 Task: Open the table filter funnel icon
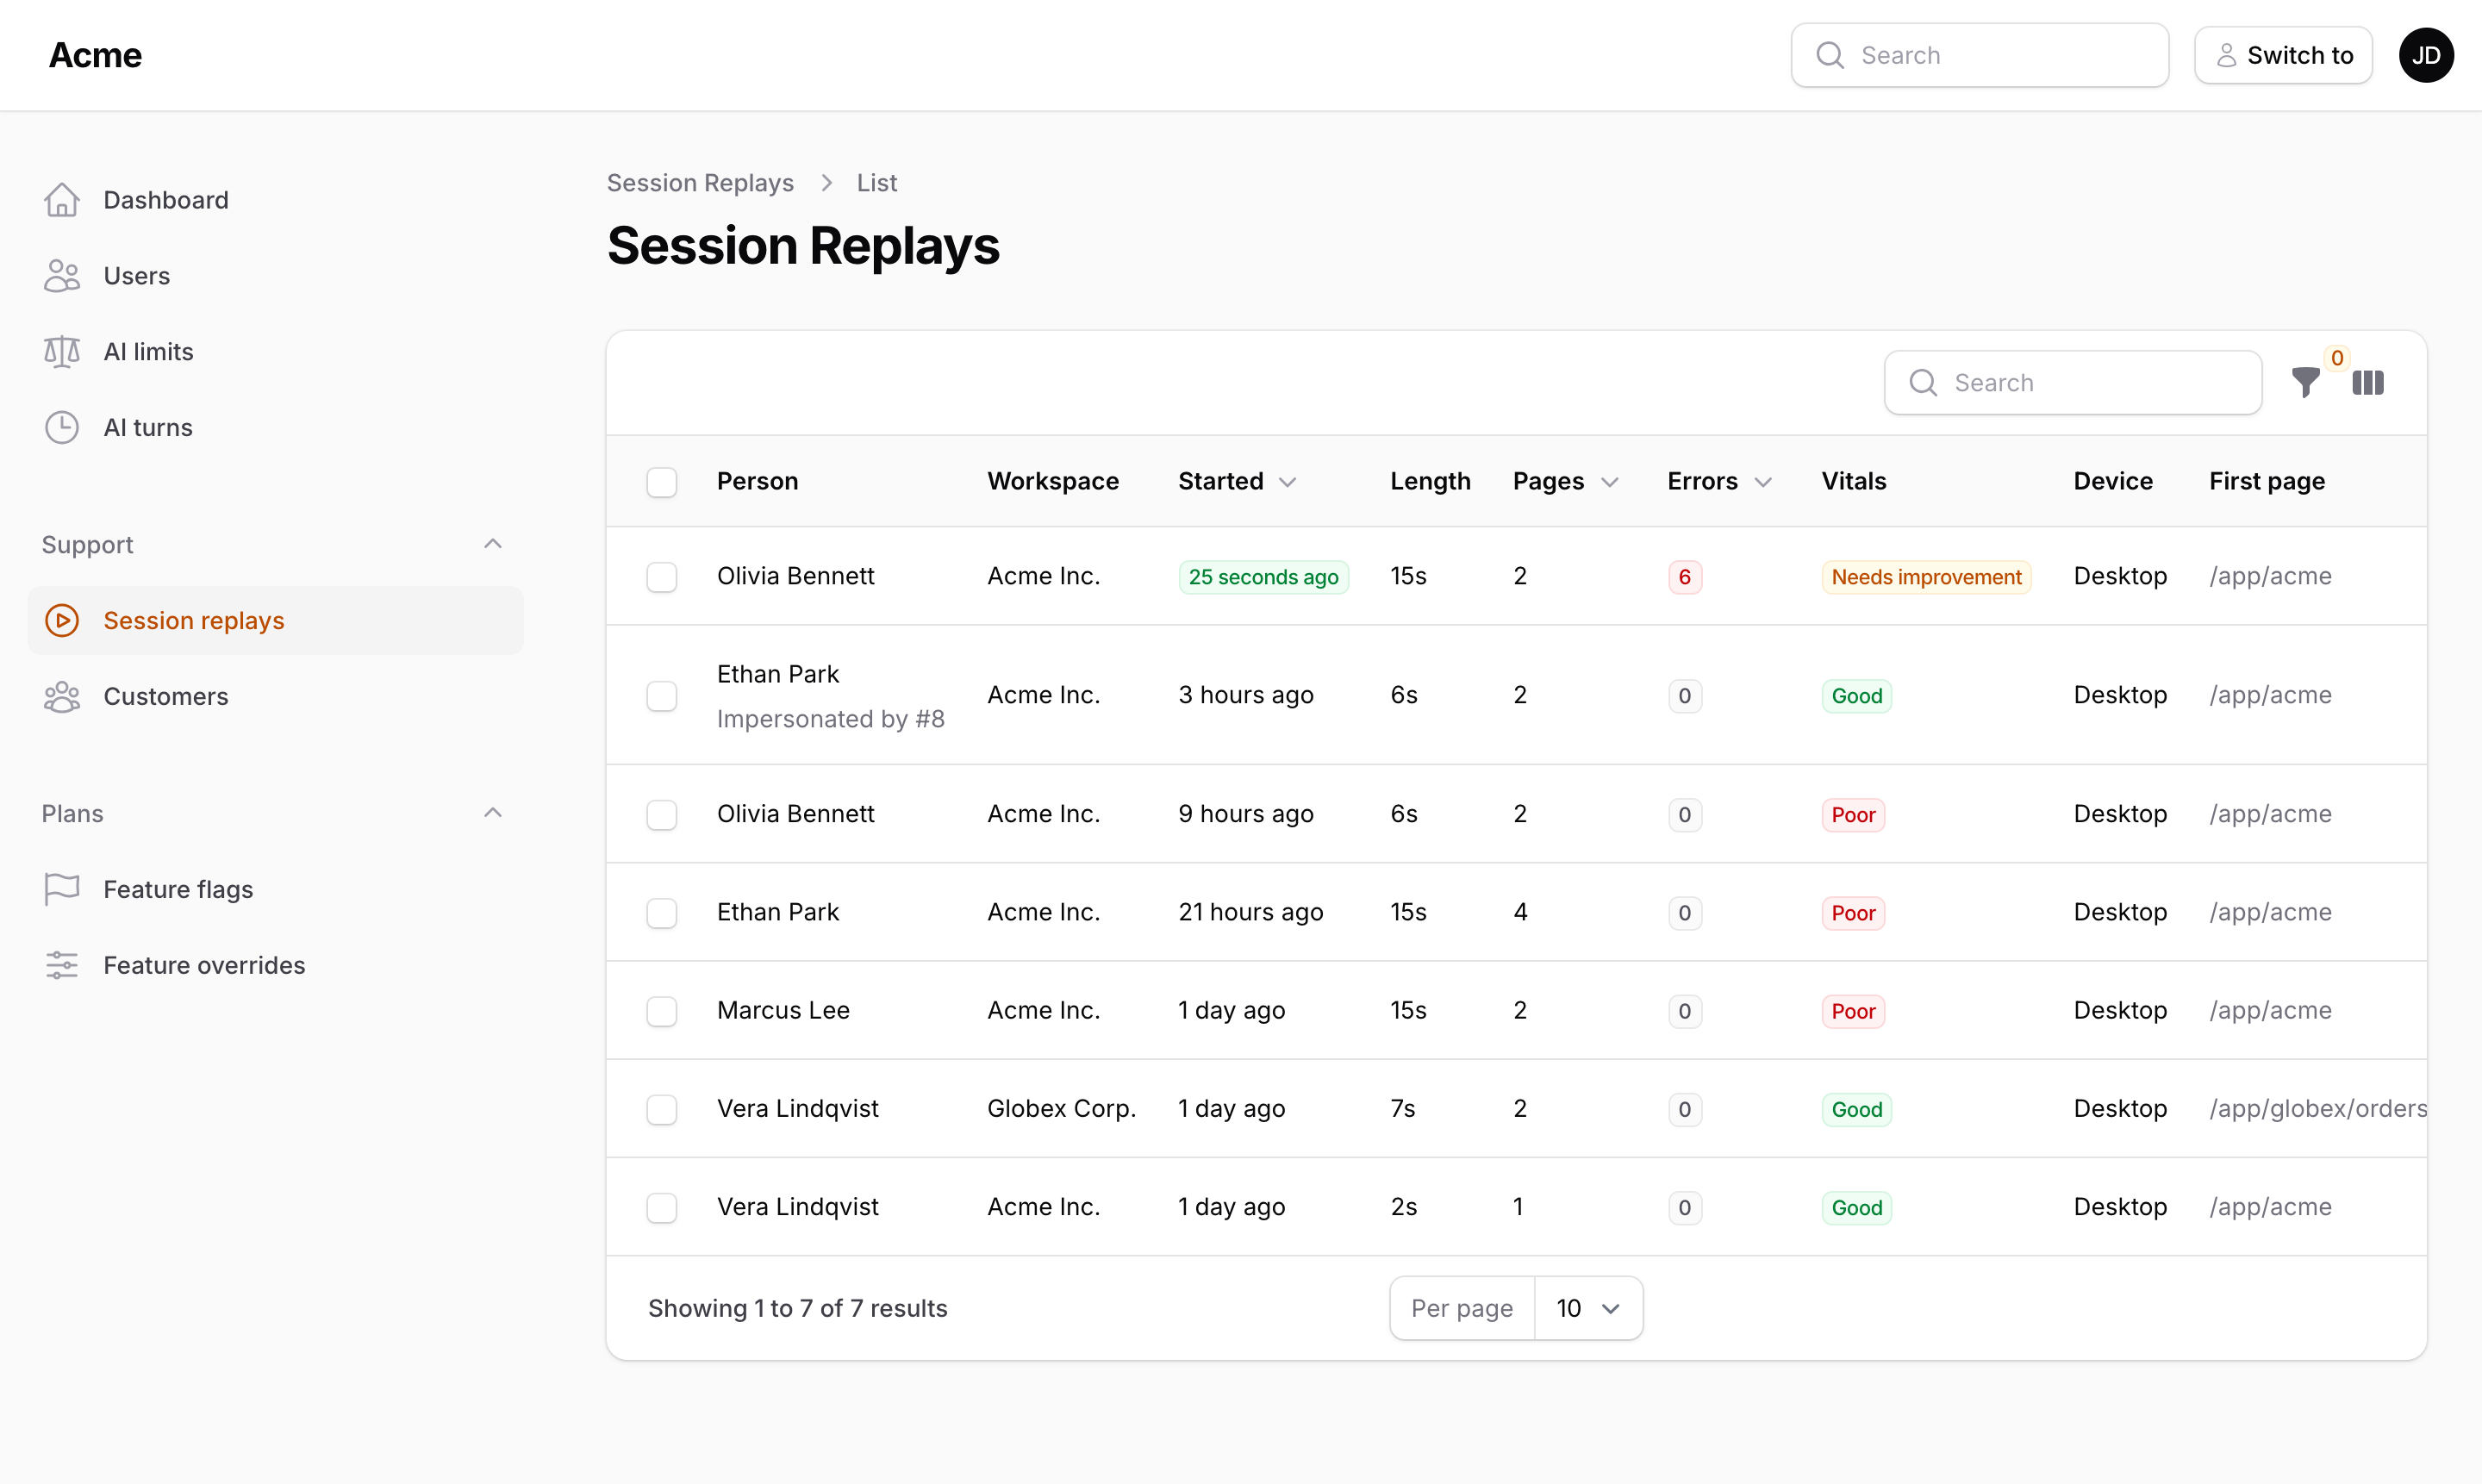pyautogui.click(x=2305, y=383)
